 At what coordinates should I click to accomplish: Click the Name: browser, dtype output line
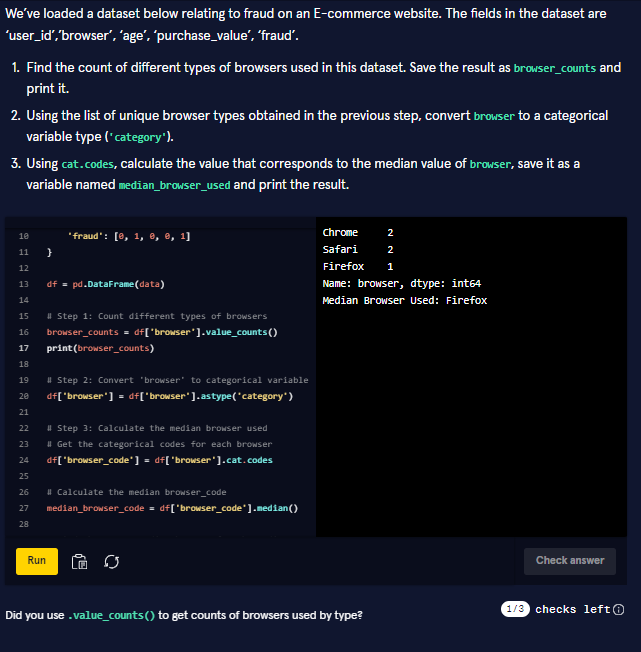click(x=402, y=284)
